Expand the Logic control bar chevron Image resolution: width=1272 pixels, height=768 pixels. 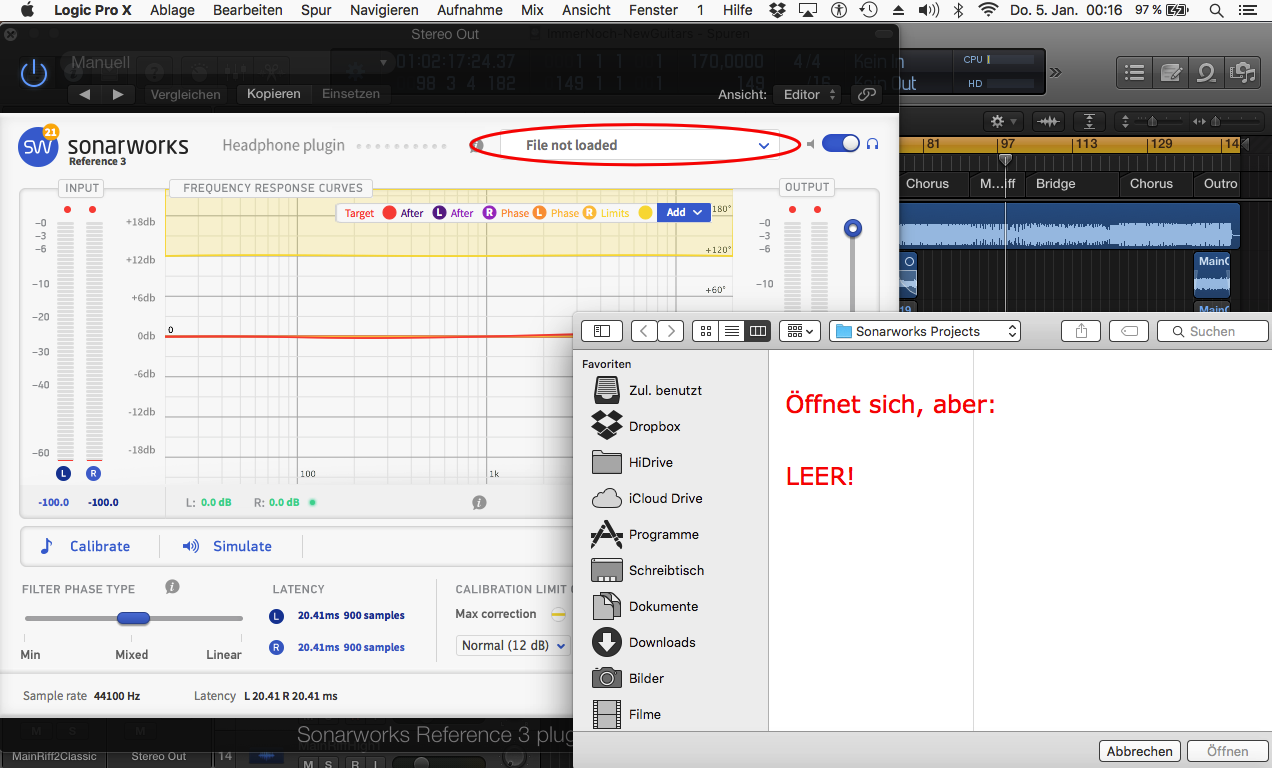[1055, 72]
